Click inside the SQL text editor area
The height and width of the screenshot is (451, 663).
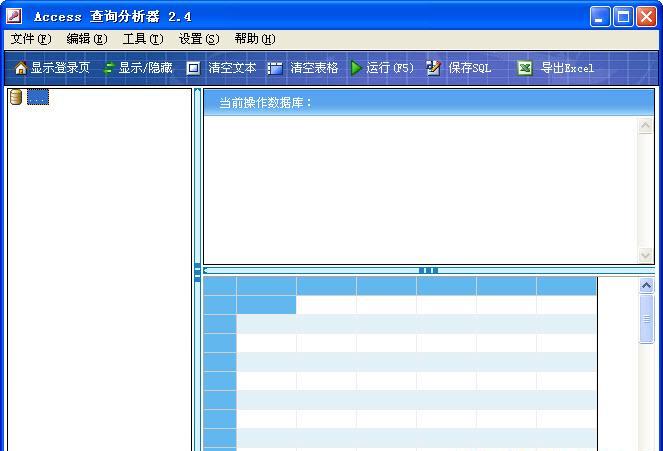tap(420, 185)
